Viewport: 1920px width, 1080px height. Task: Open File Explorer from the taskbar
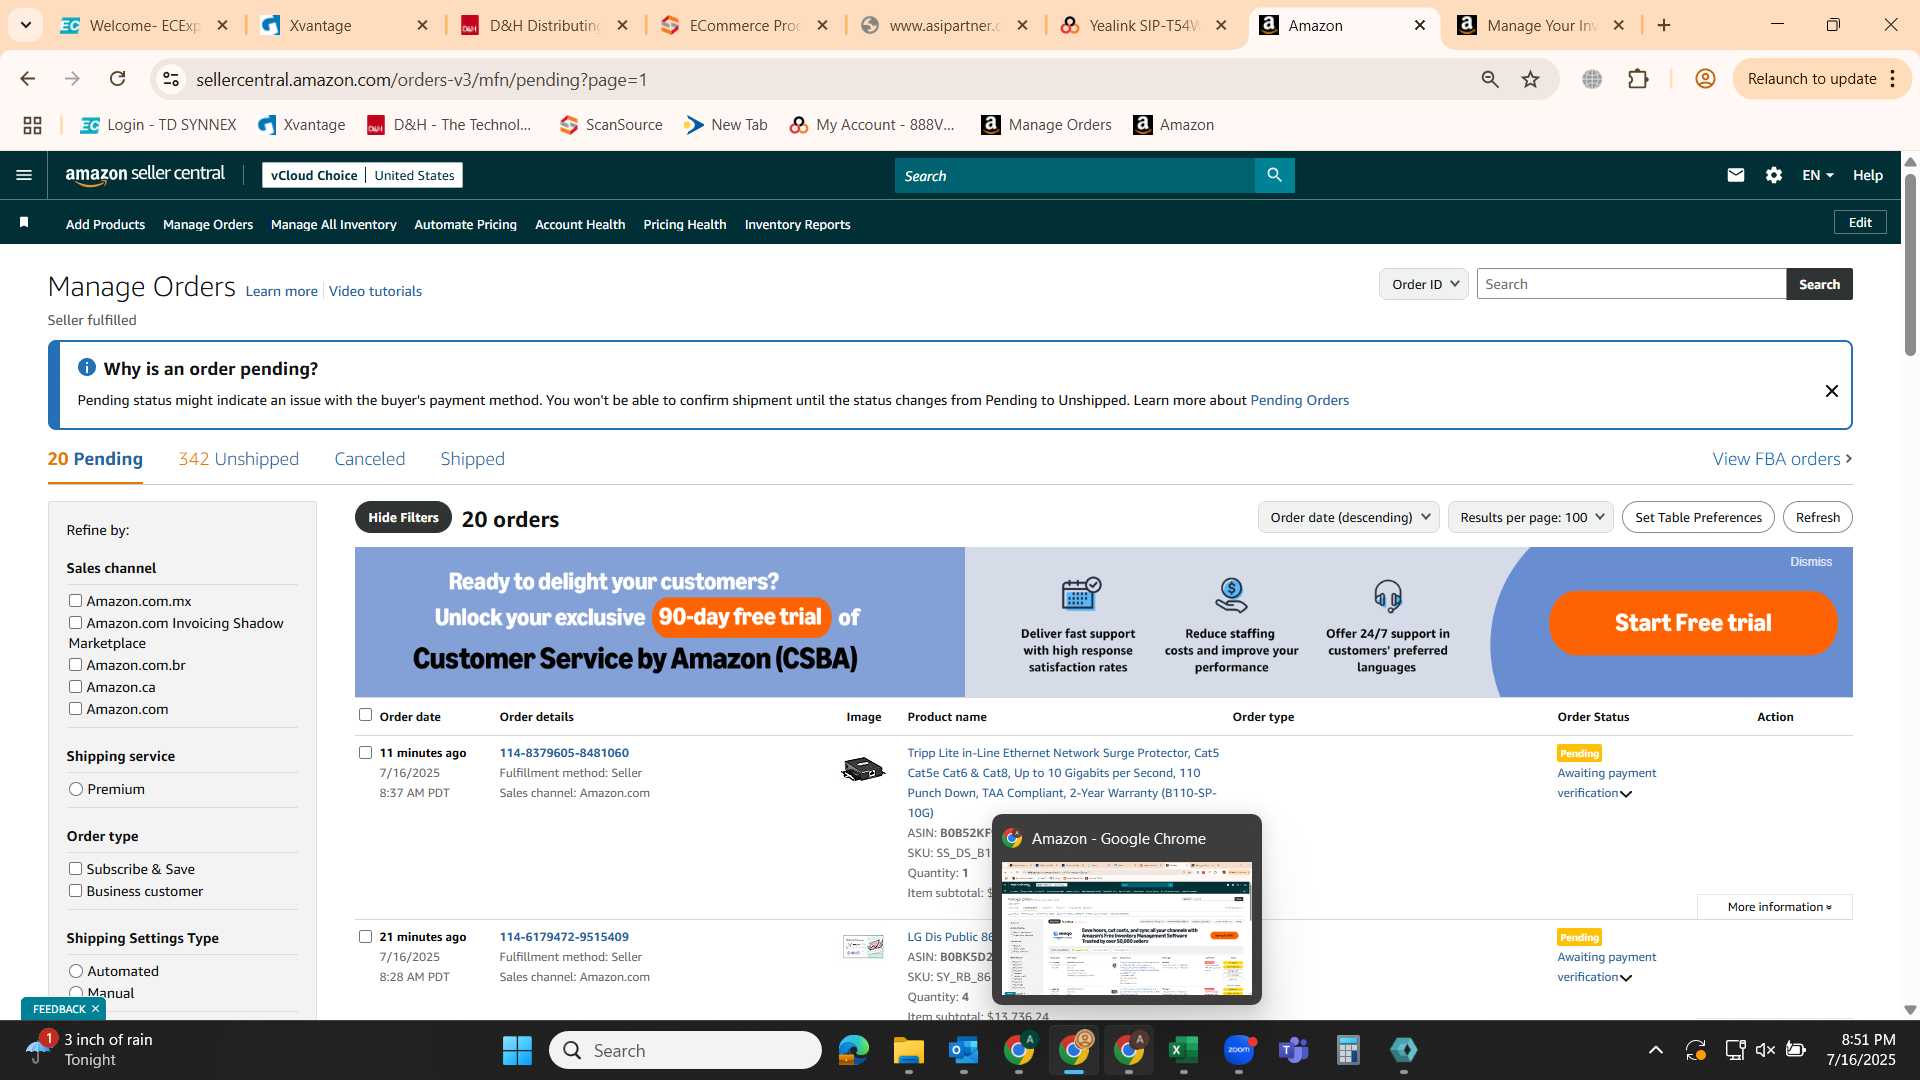pyautogui.click(x=908, y=1050)
